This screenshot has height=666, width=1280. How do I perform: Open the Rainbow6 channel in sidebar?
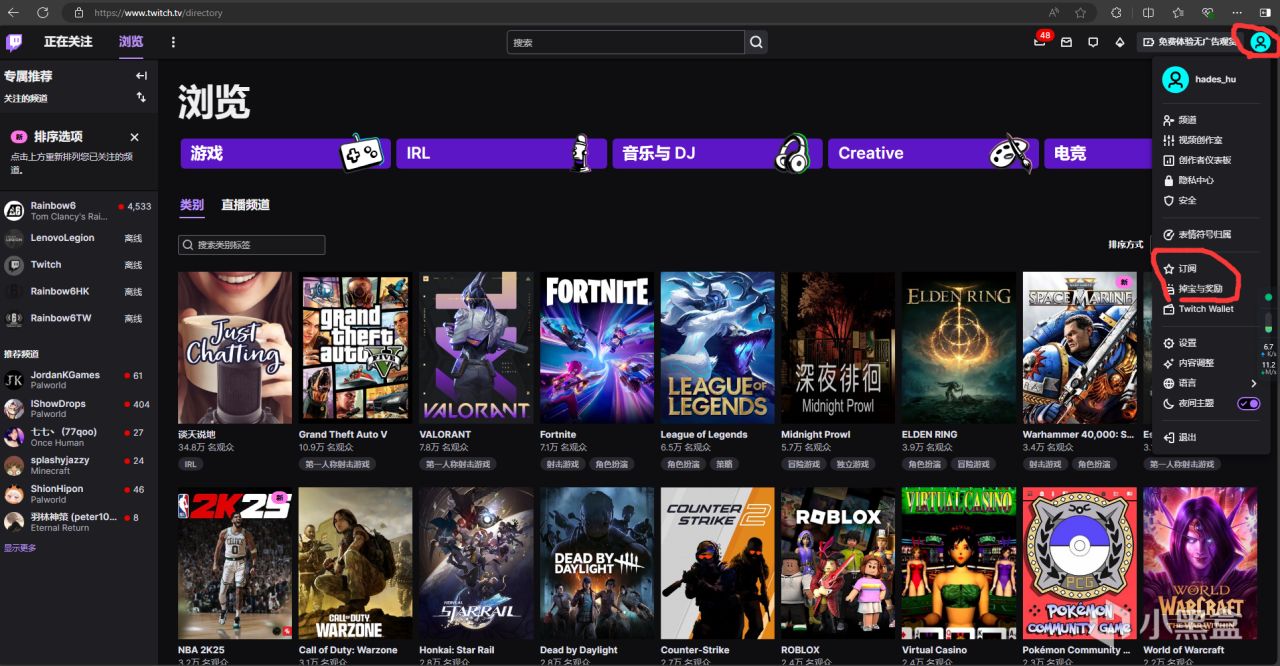tap(78, 211)
